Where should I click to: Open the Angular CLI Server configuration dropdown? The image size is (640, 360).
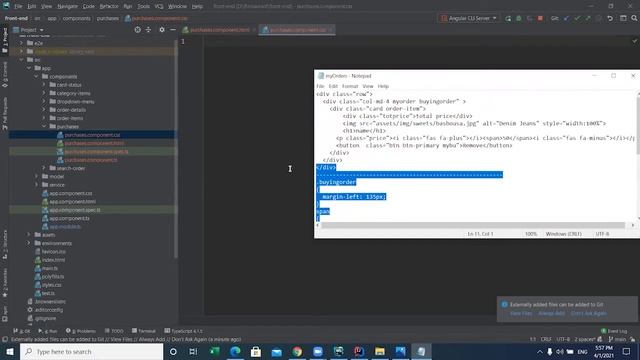pyautogui.click(x=469, y=18)
